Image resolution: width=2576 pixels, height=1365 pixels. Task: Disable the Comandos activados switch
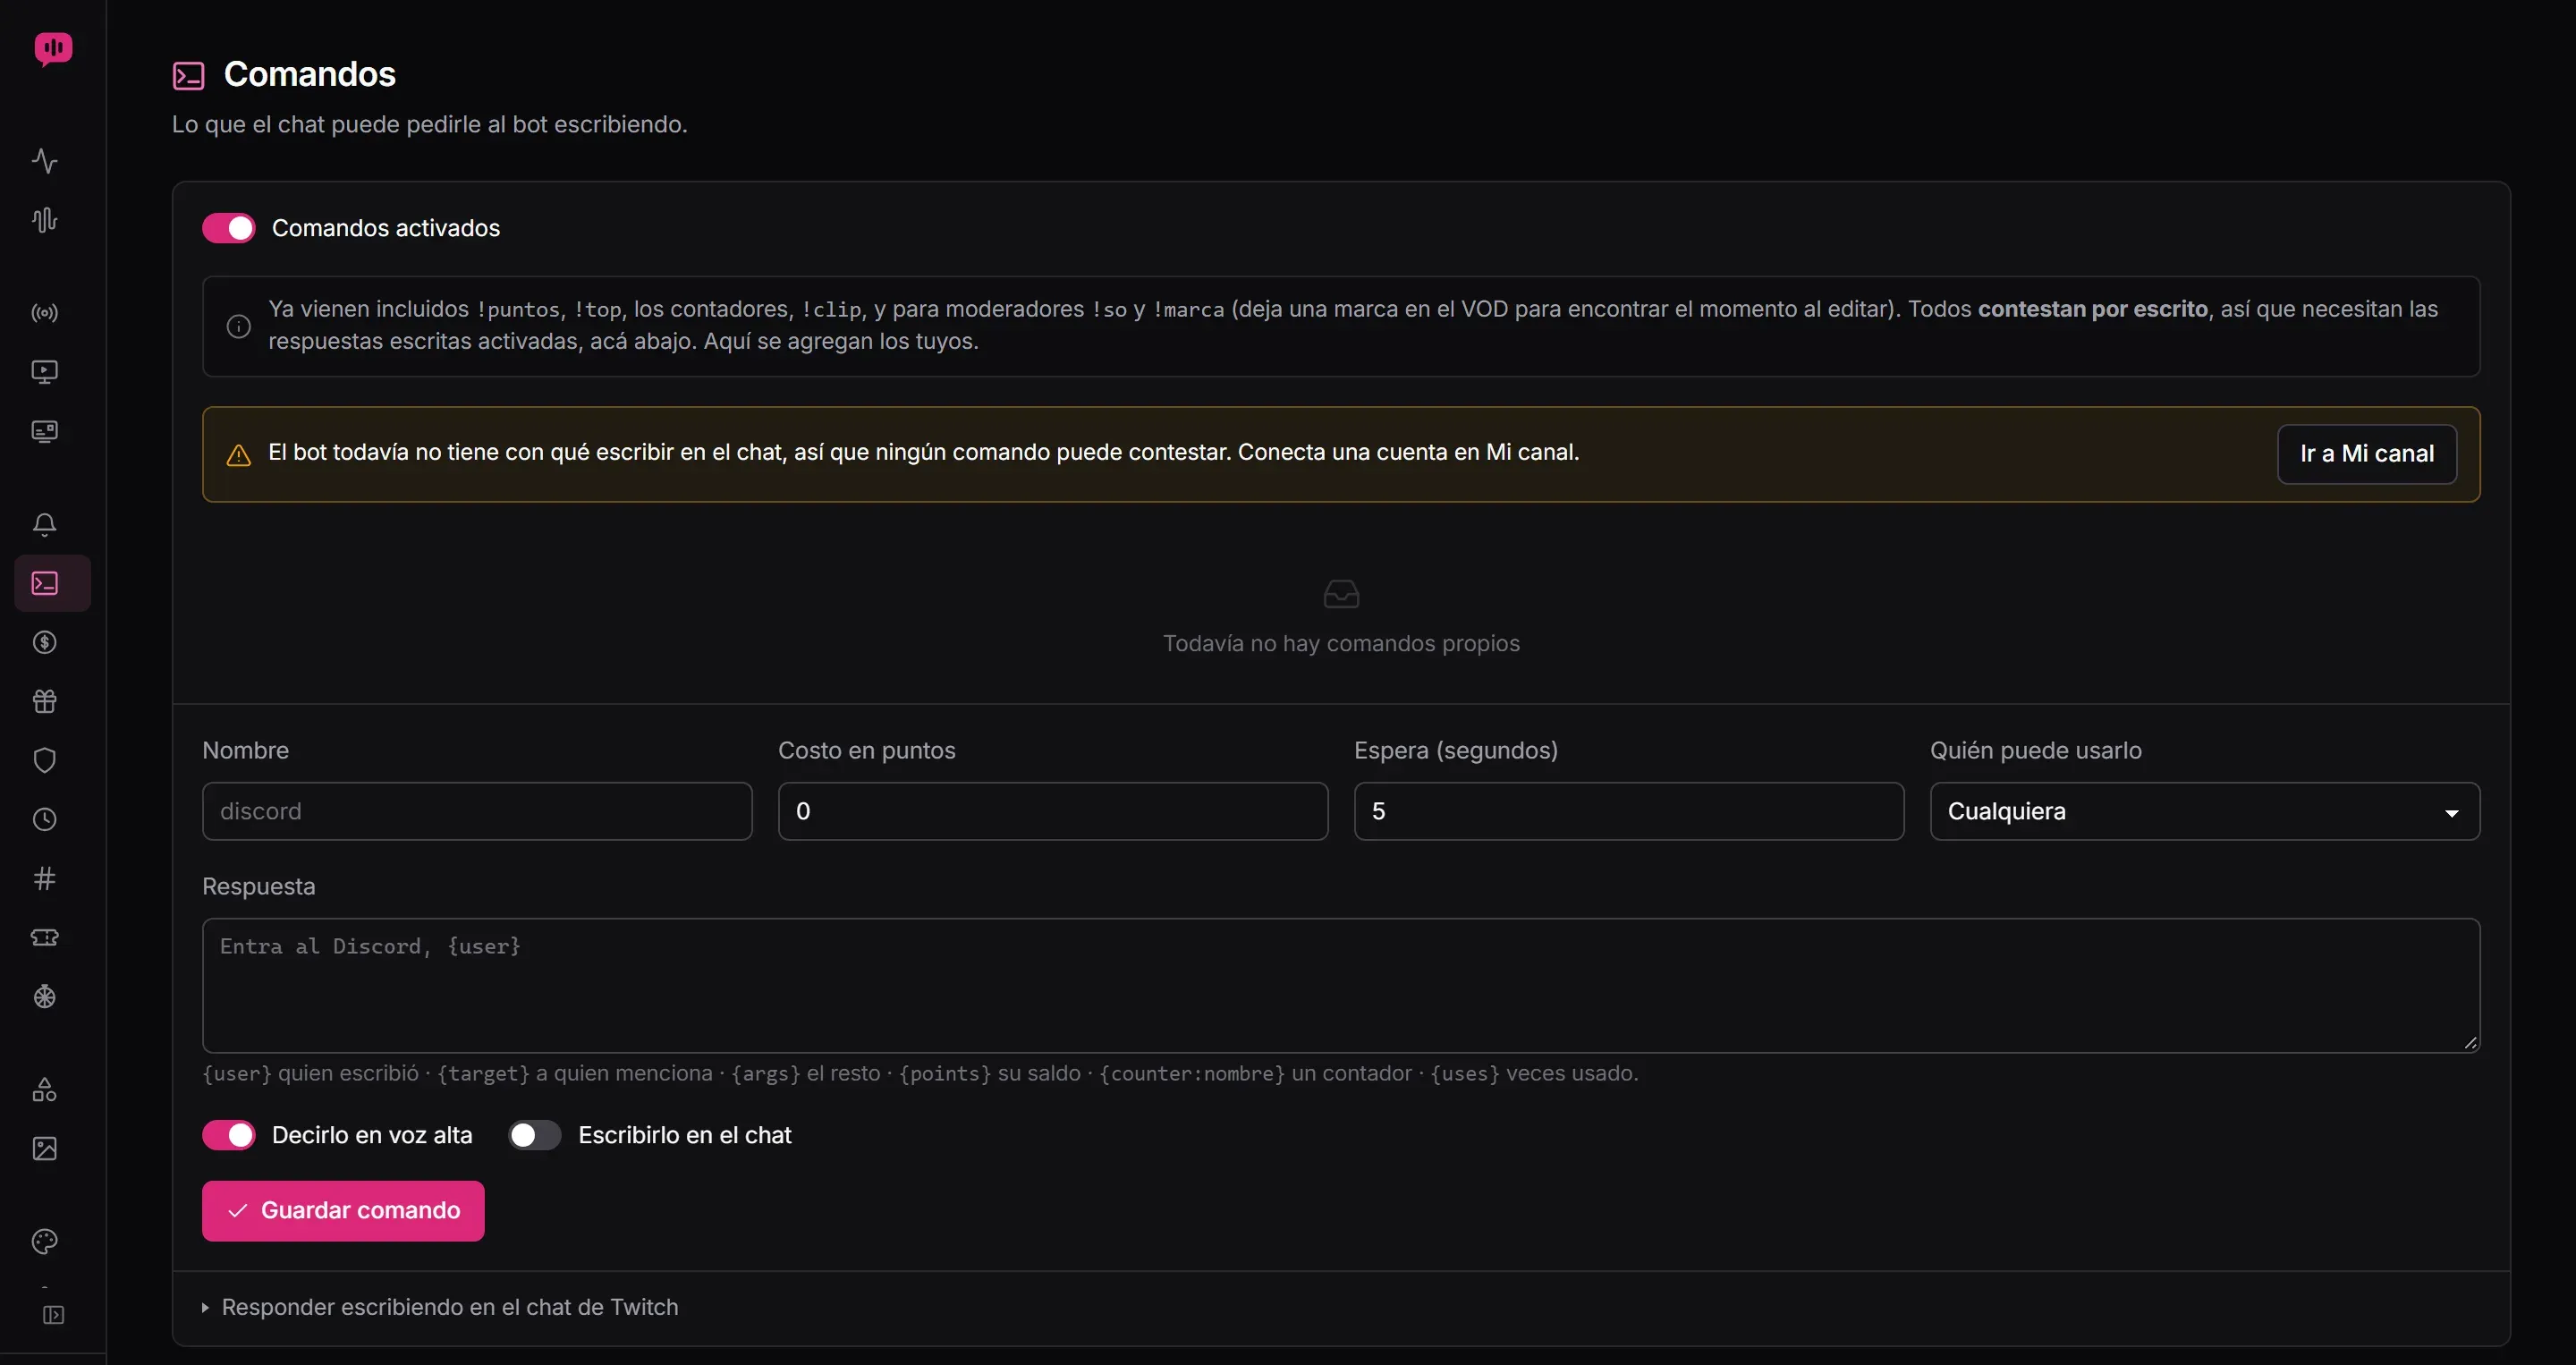[229, 228]
